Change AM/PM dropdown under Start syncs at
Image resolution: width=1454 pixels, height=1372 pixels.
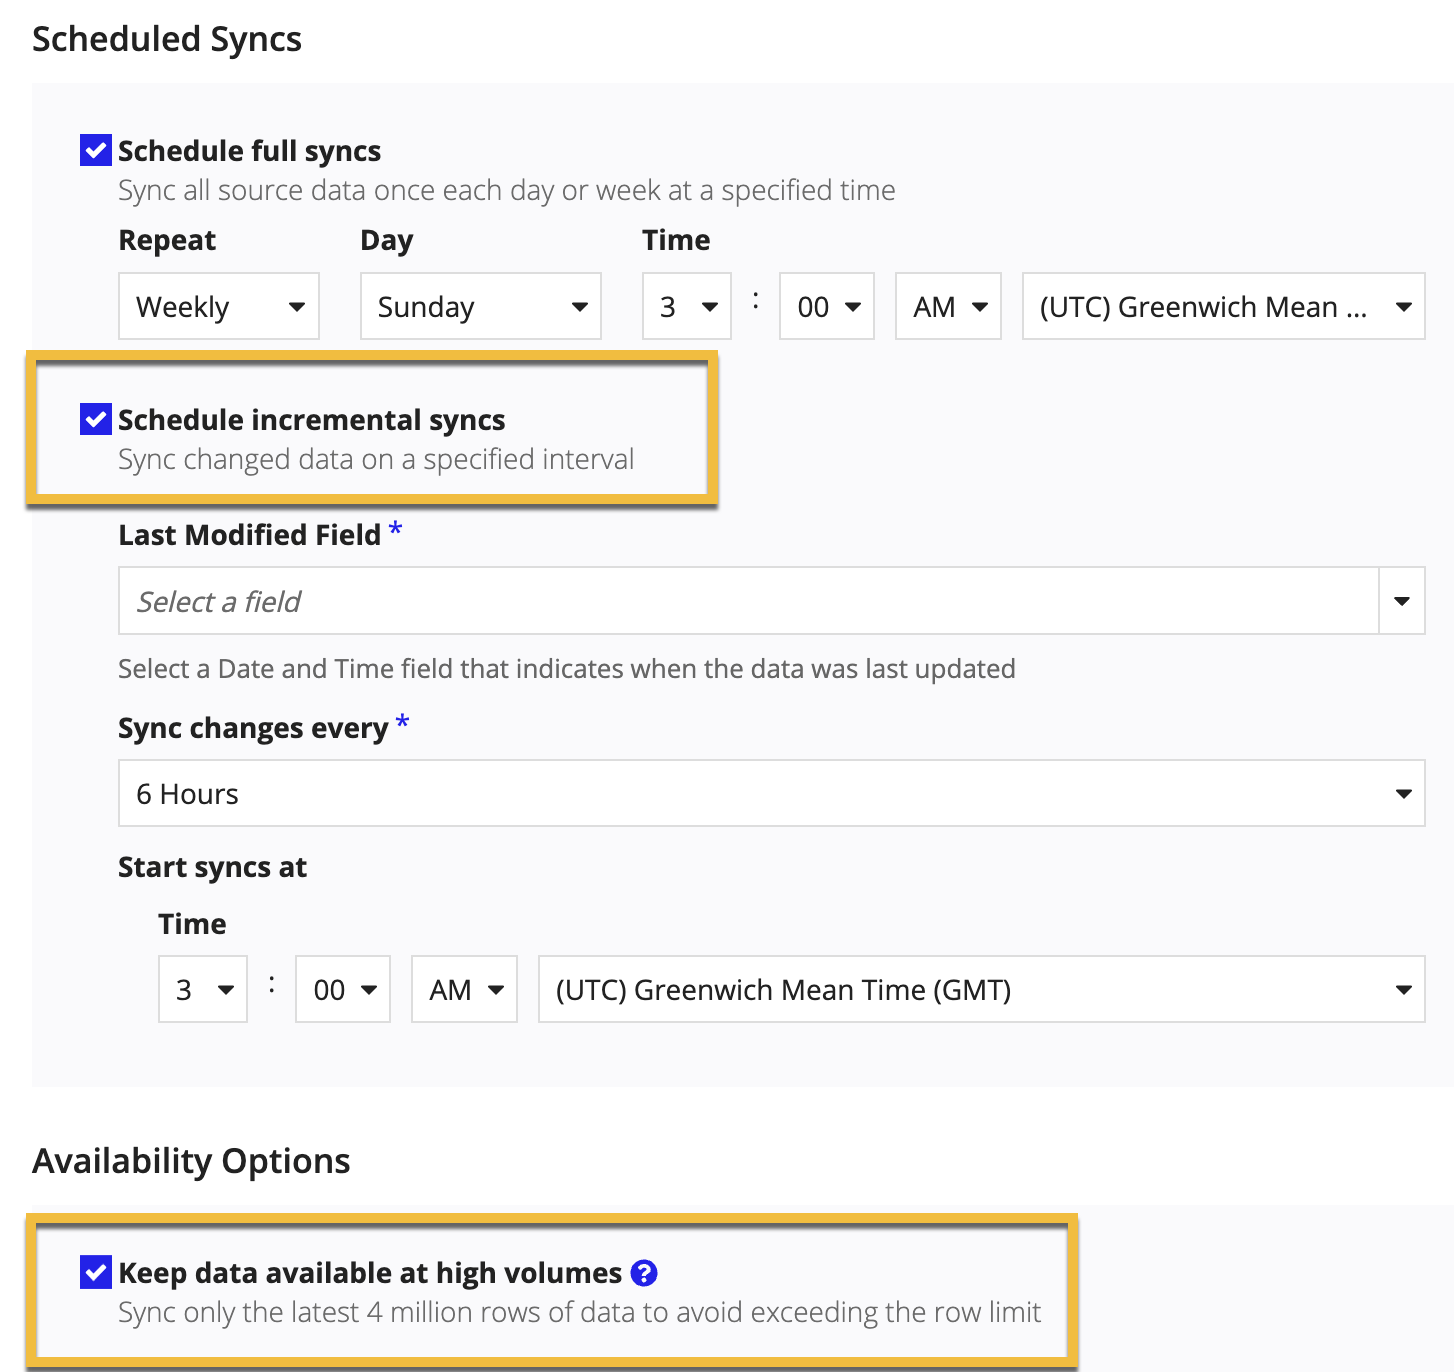click(465, 989)
